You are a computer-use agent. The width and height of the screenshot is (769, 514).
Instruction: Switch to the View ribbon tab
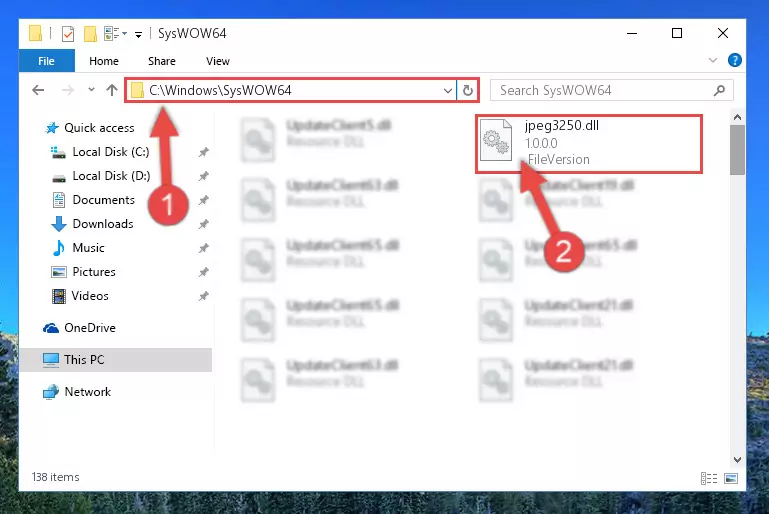218,61
